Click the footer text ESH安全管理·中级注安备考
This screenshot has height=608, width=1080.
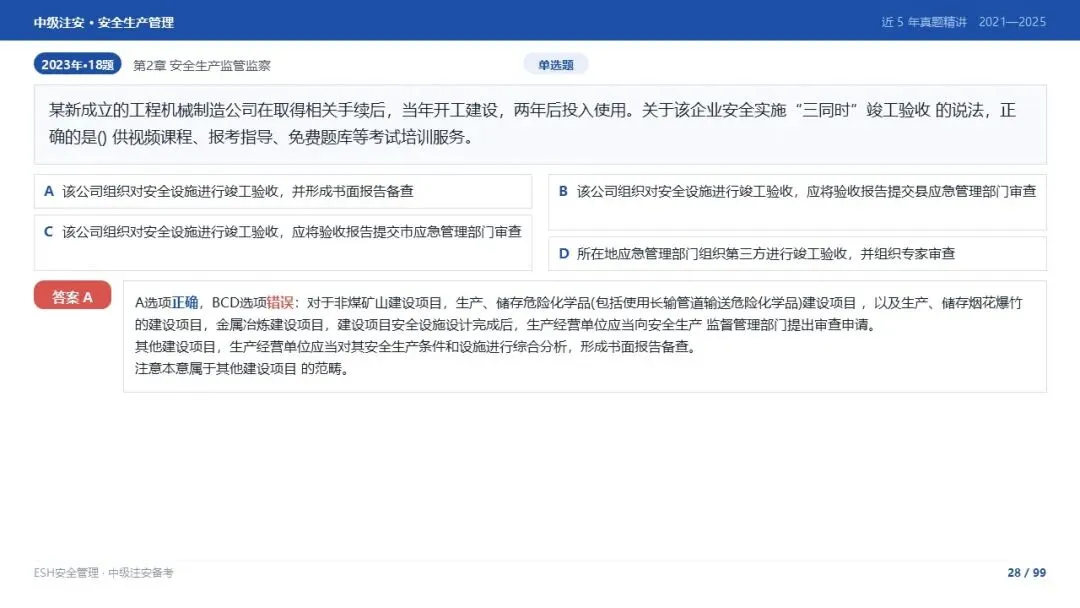[103, 573]
